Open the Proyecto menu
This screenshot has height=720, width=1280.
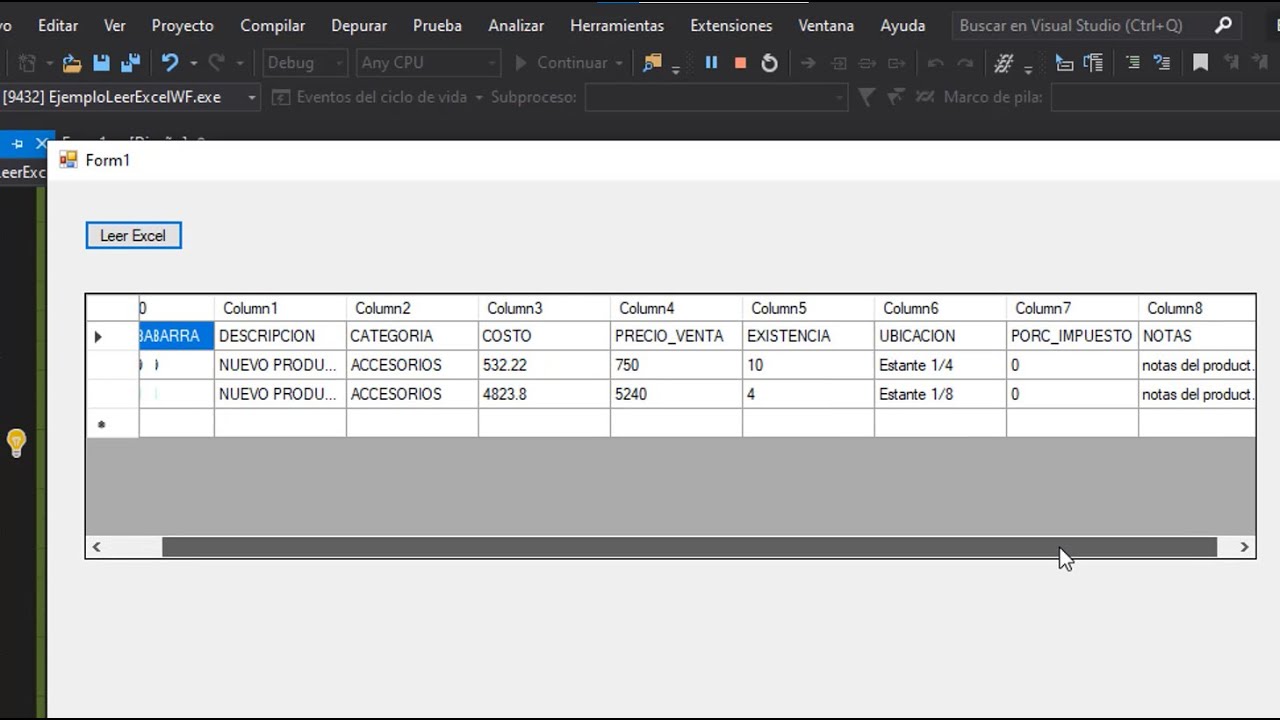183,25
